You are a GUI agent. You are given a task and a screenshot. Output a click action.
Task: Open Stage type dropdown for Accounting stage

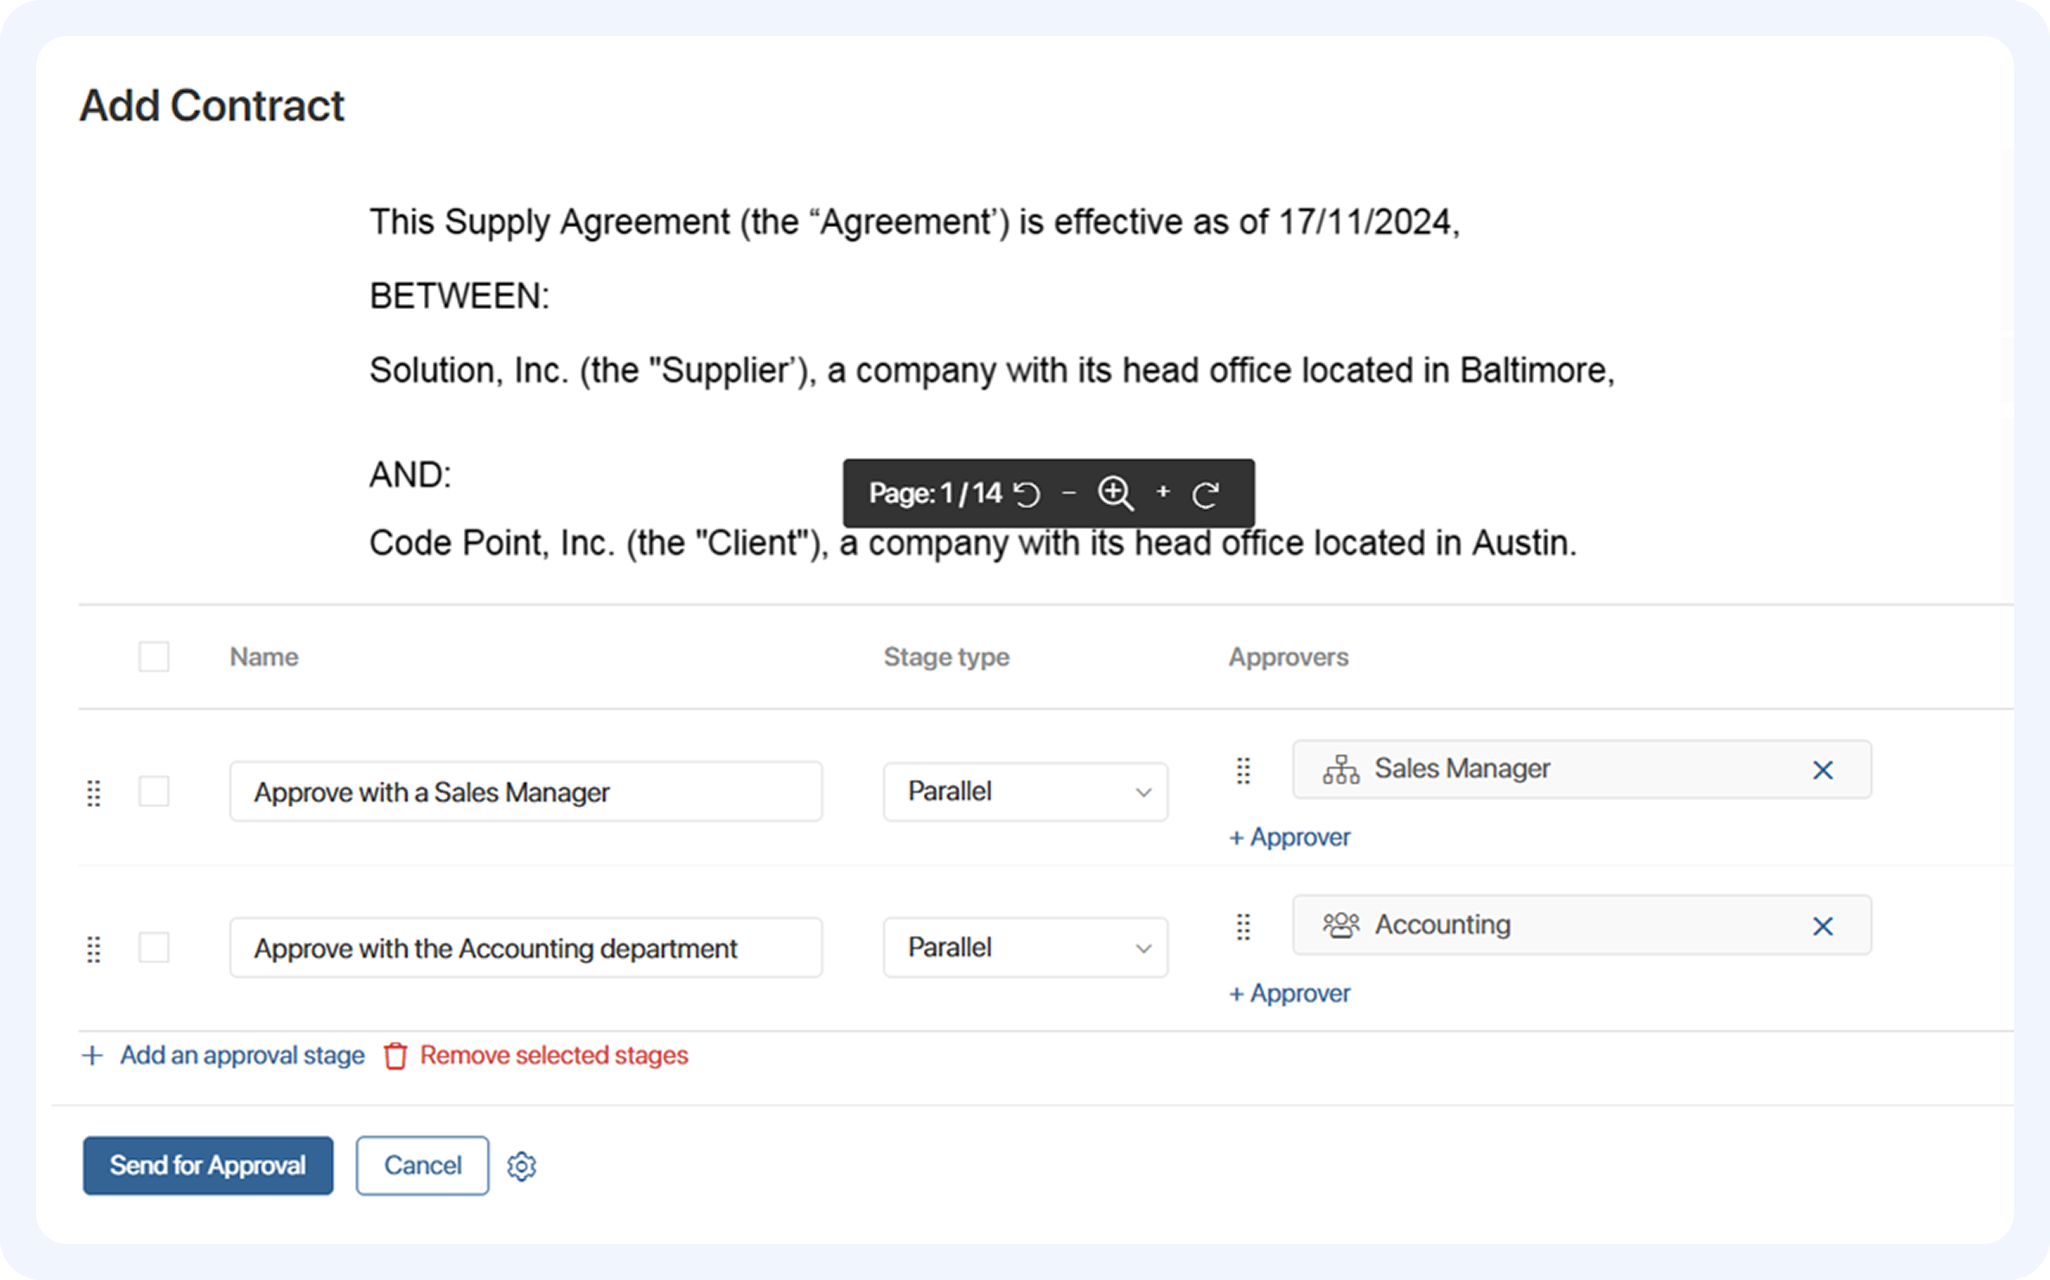click(1025, 947)
